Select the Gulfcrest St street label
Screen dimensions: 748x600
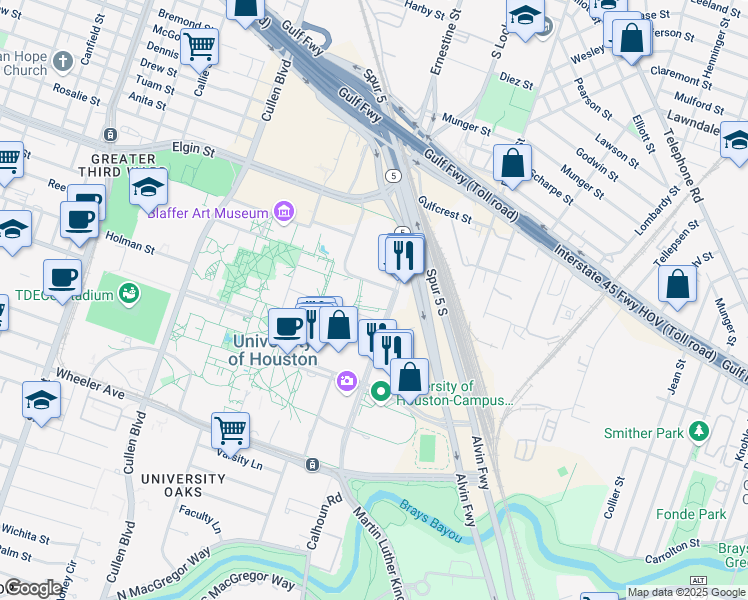[x=445, y=210]
